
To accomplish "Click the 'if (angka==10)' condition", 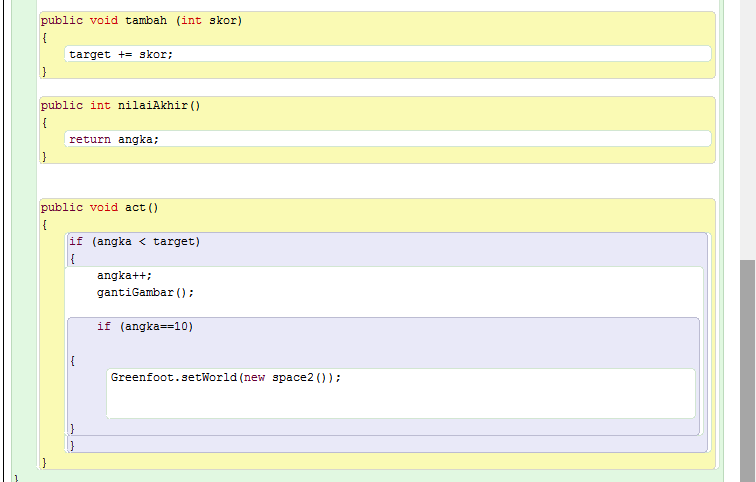I will click(x=145, y=326).
